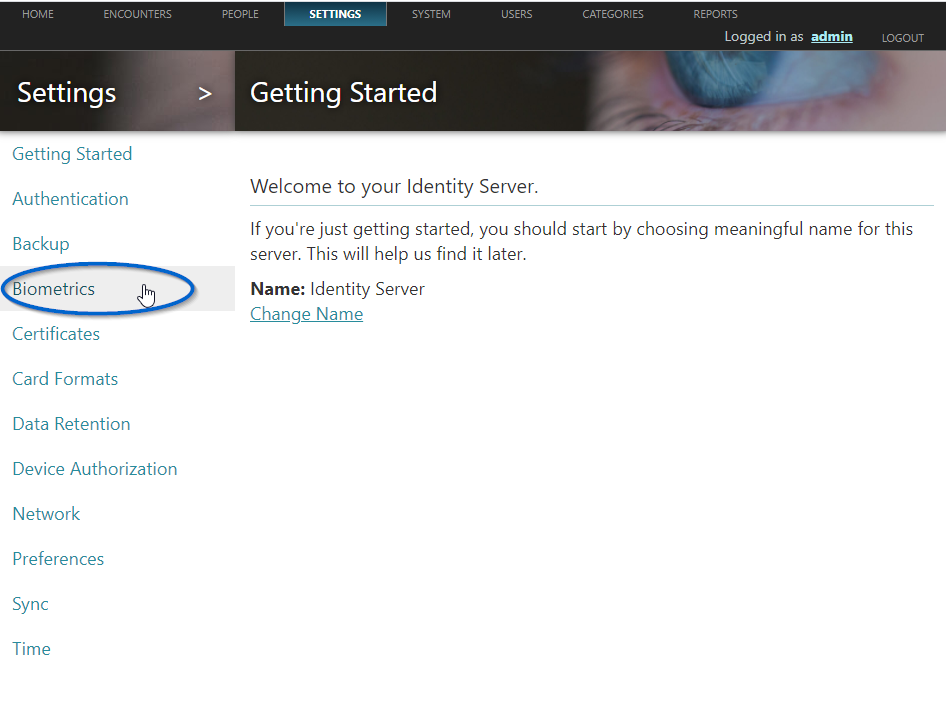Go to the Categories tab
The image size is (946, 705).
tap(613, 14)
